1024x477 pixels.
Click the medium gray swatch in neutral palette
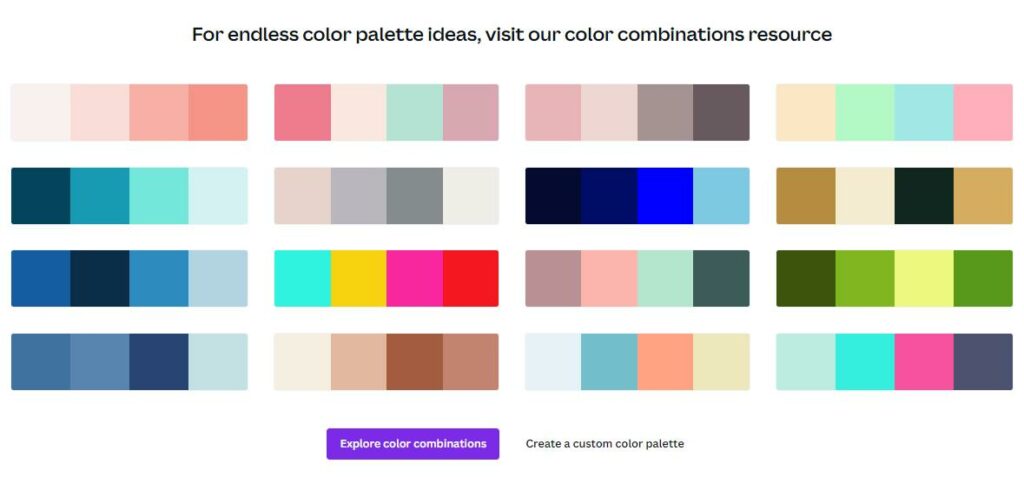pyautogui.click(x=415, y=195)
